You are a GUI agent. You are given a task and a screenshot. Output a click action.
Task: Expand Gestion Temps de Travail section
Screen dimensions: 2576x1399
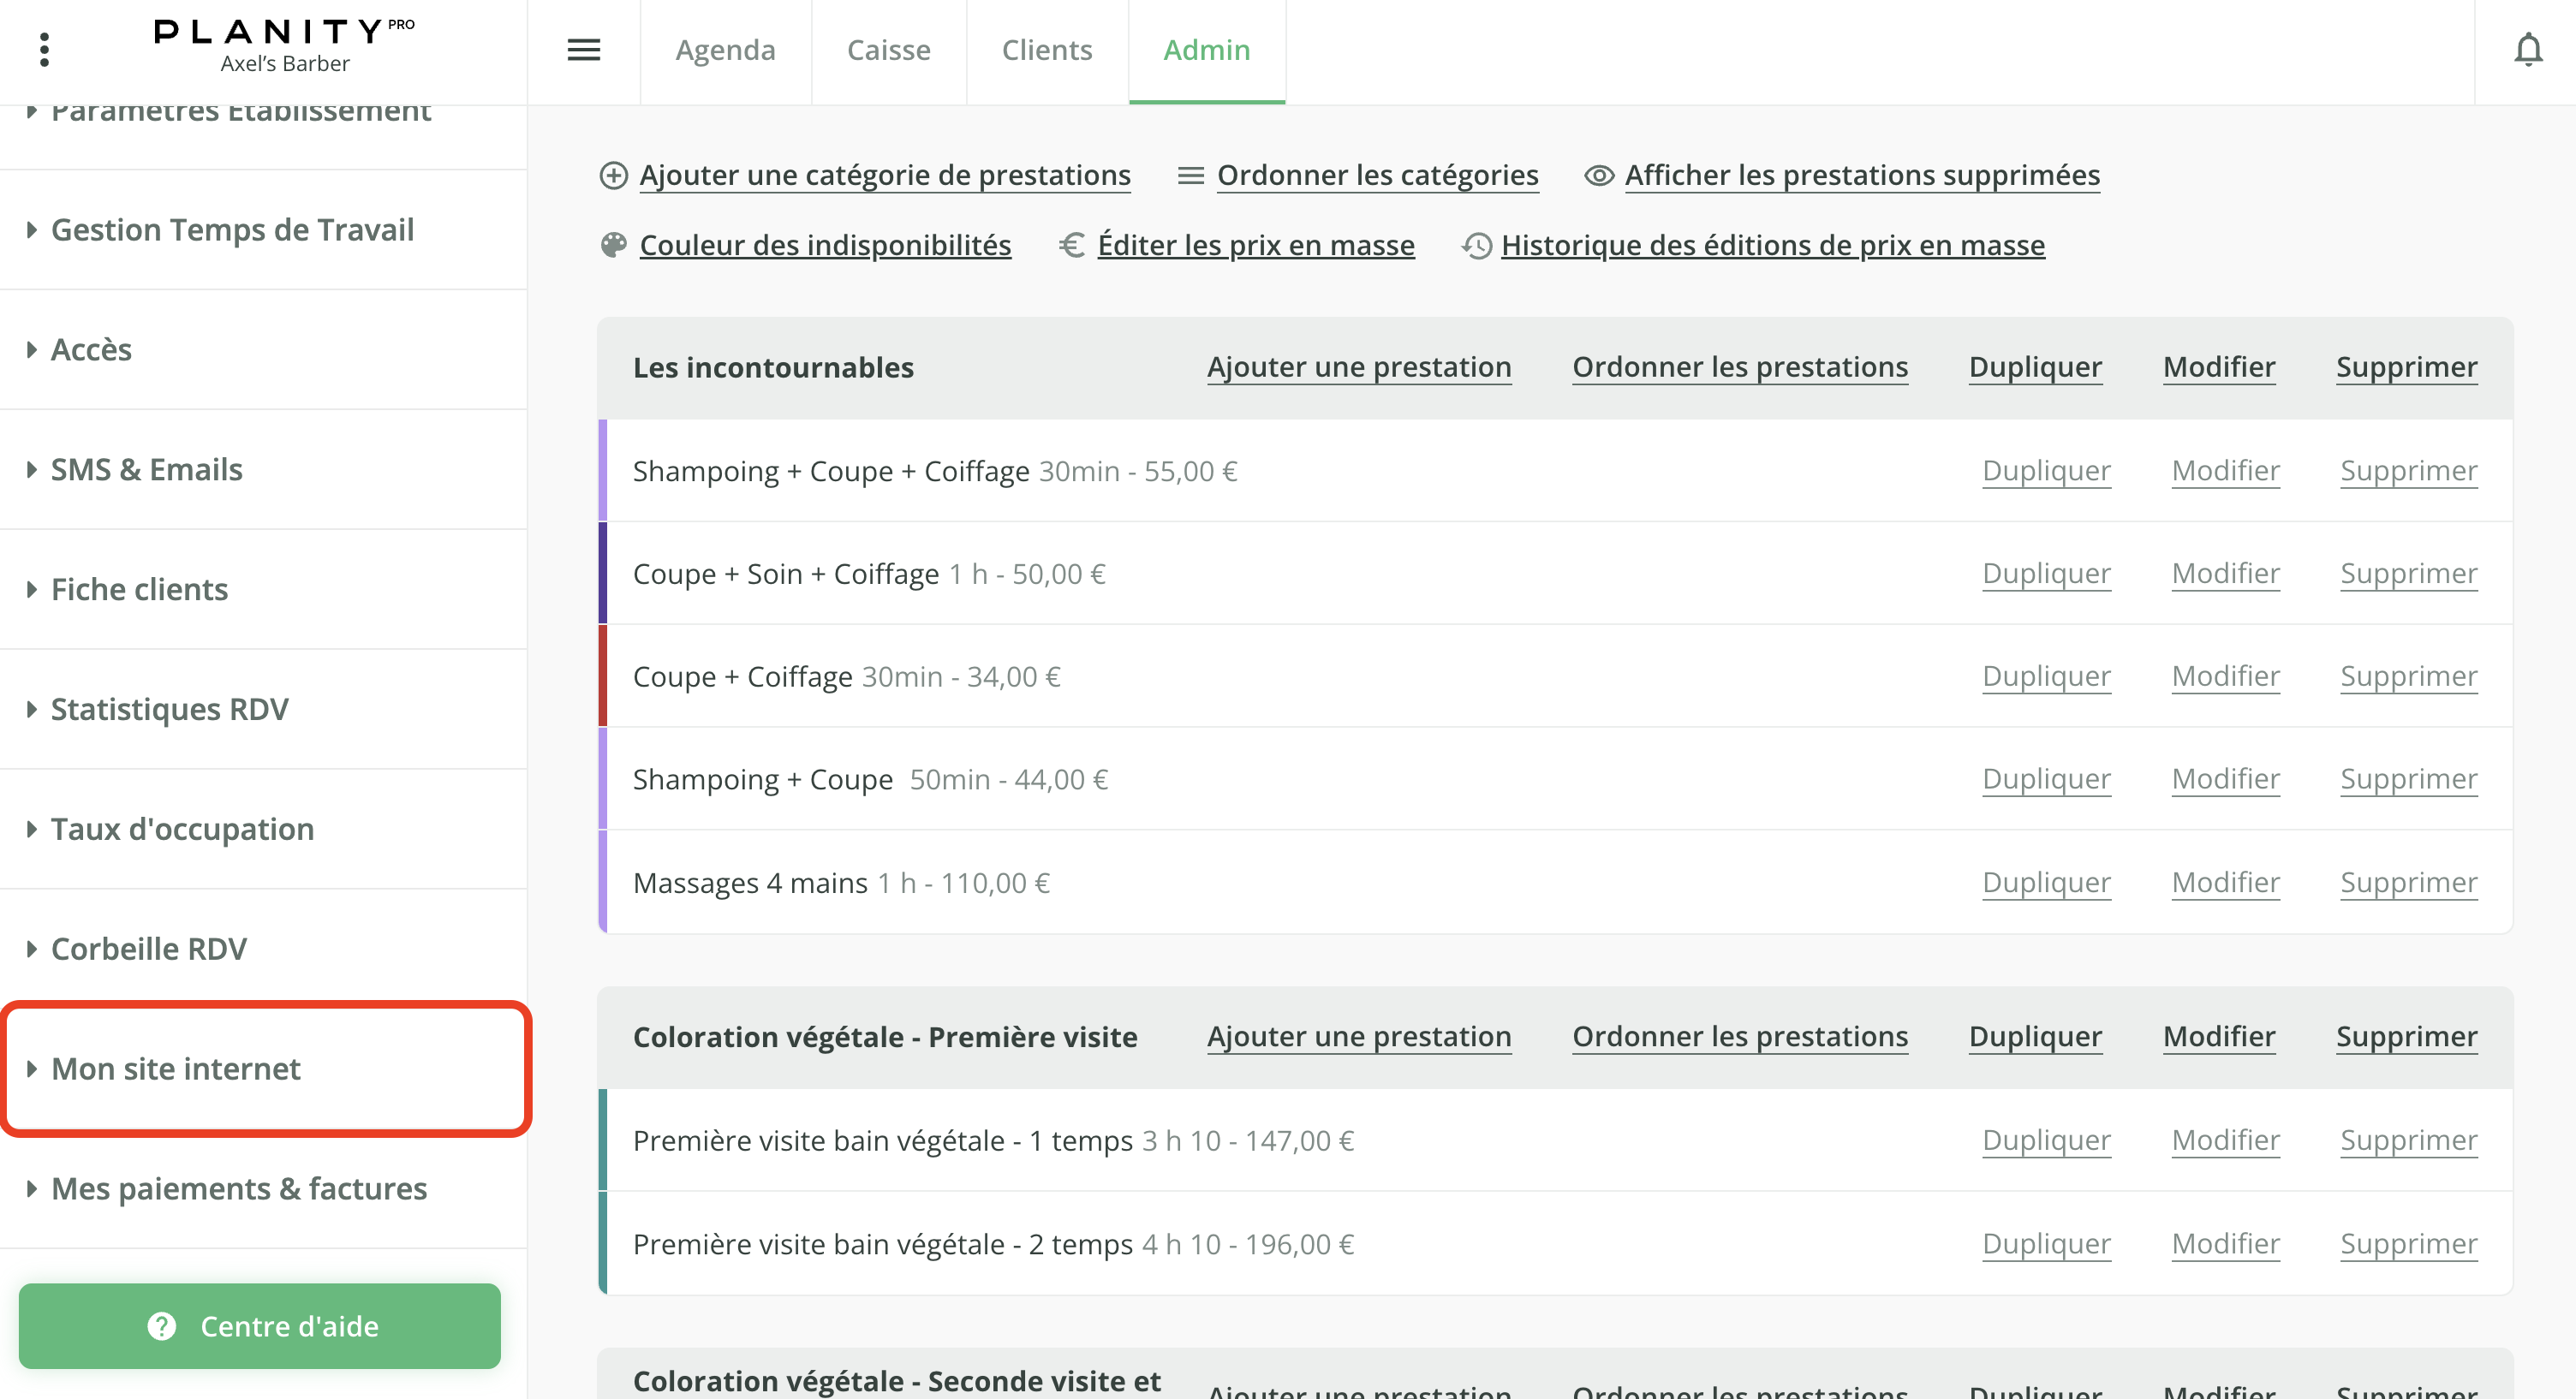[x=232, y=229]
